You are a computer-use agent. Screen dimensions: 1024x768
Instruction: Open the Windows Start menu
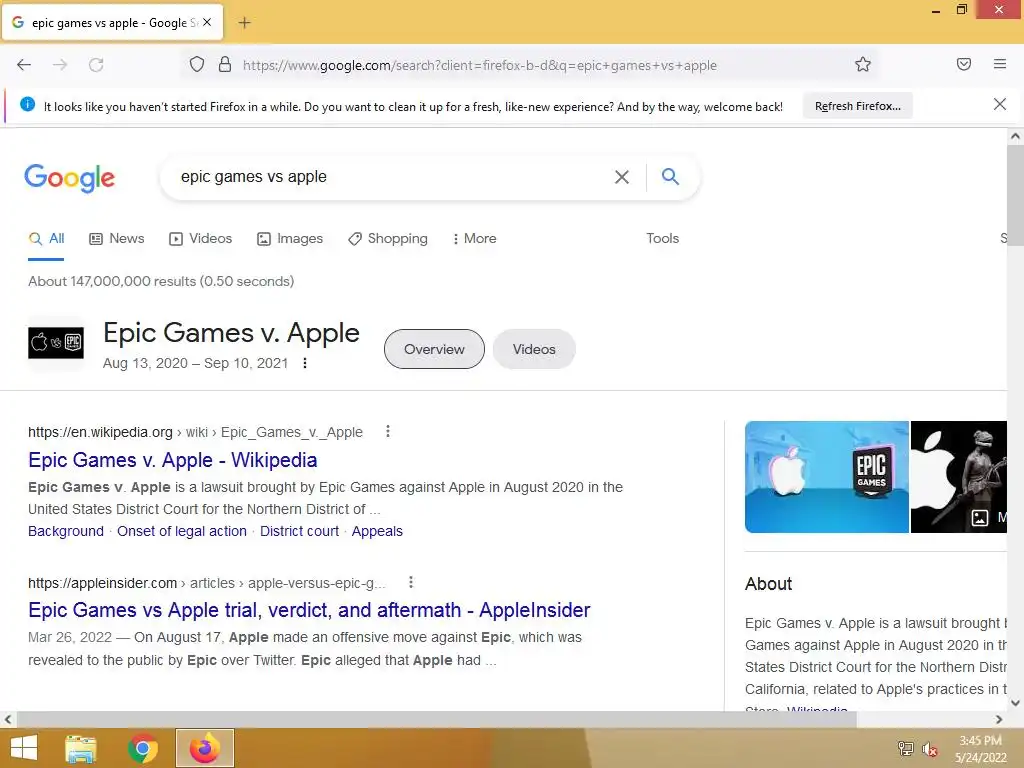(x=24, y=748)
